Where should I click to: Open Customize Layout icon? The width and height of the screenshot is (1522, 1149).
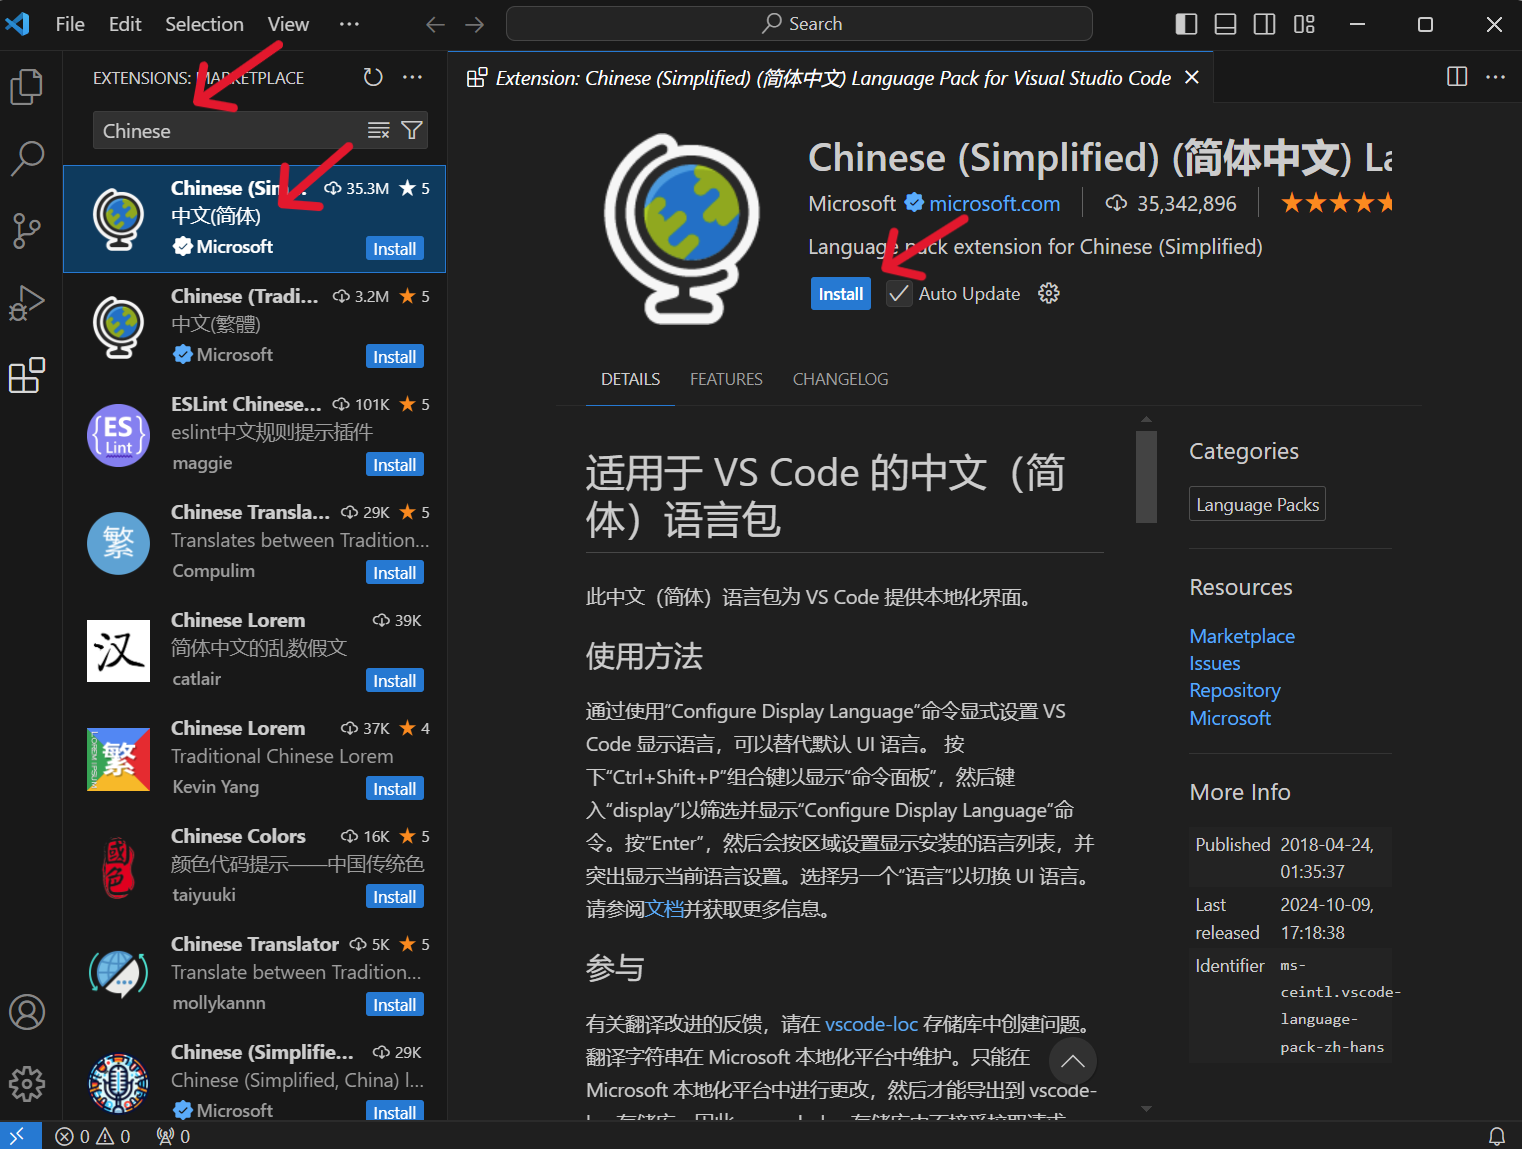pos(1304,24)
